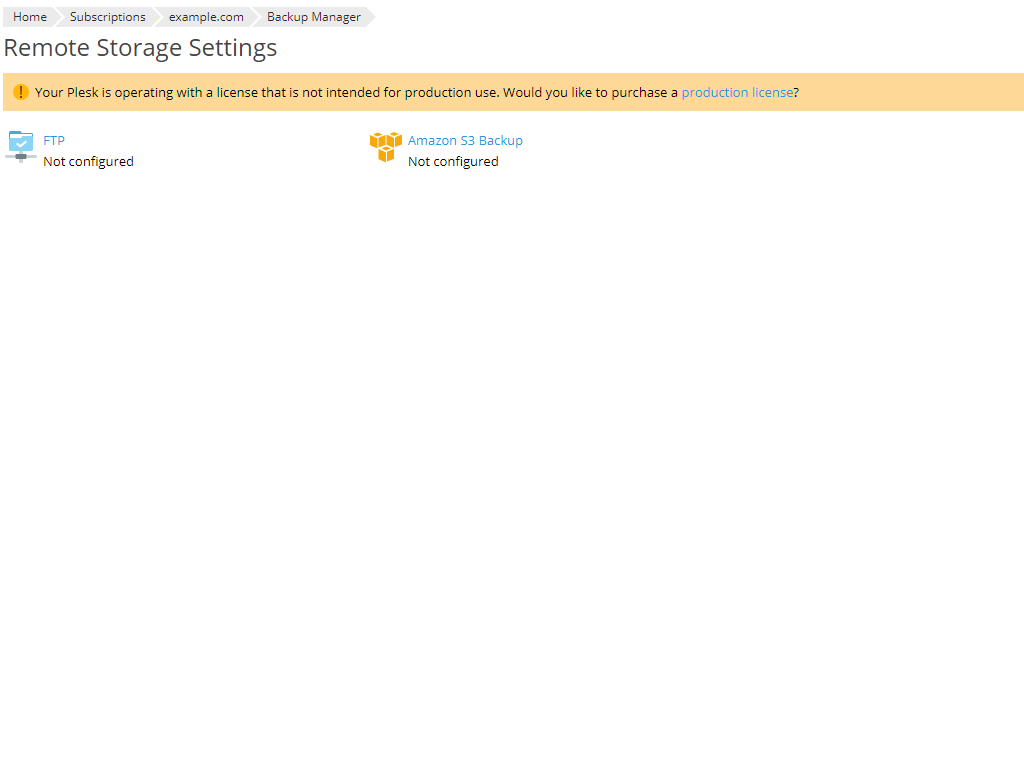Navigate to Home via the breadcrumb

pos(29,16)
